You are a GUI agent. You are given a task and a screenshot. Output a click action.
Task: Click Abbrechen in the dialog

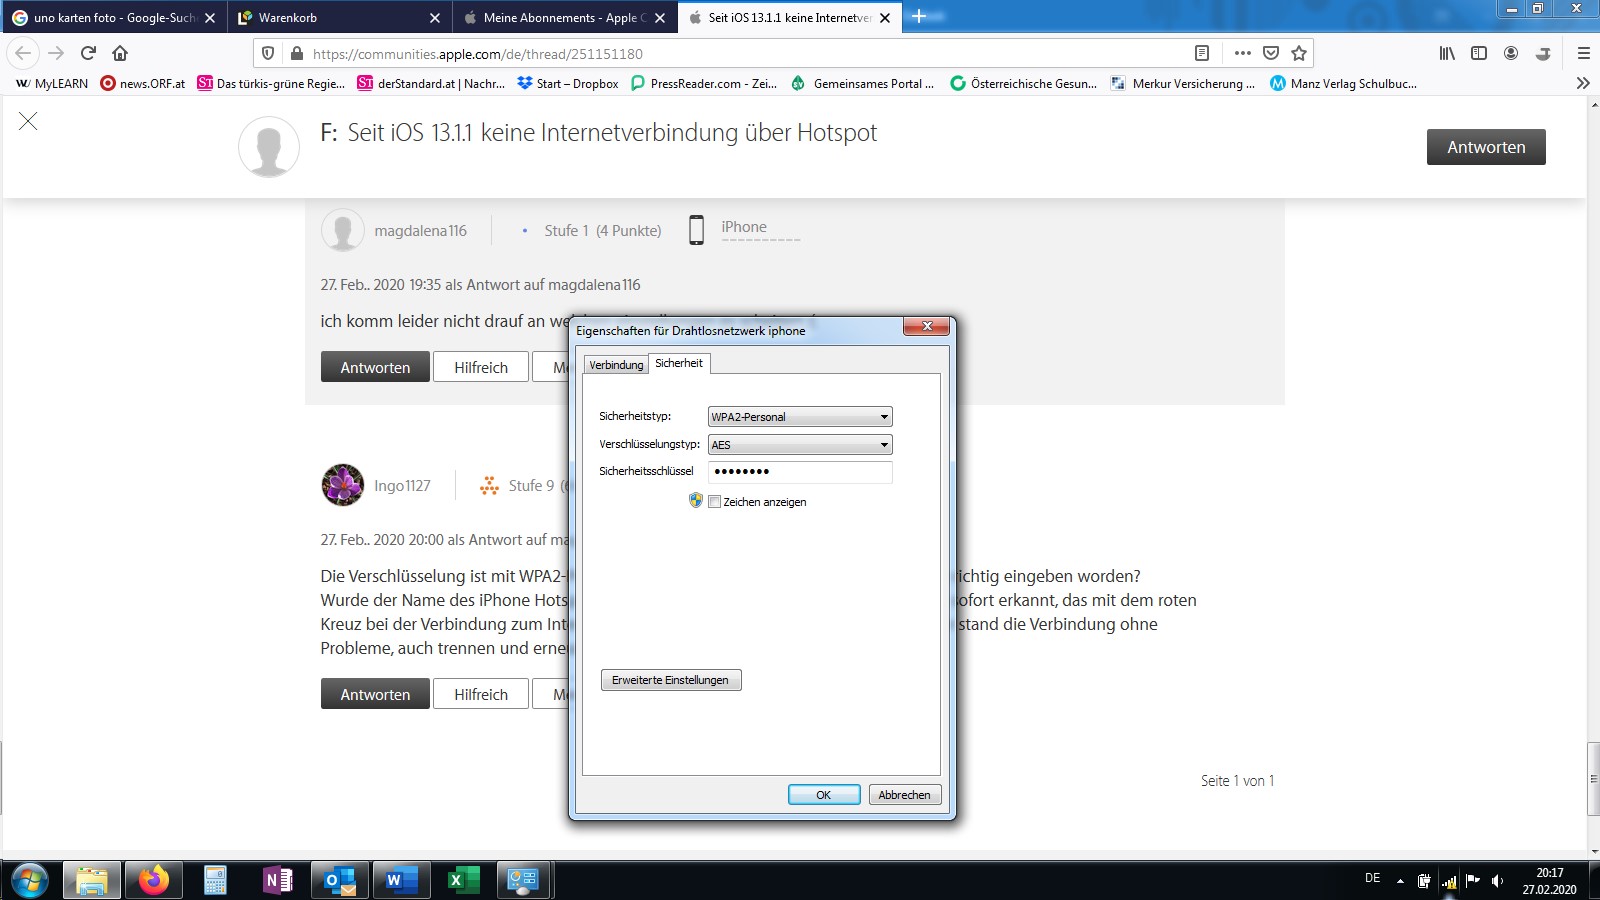pyautogui.click(x=904, y=795)
